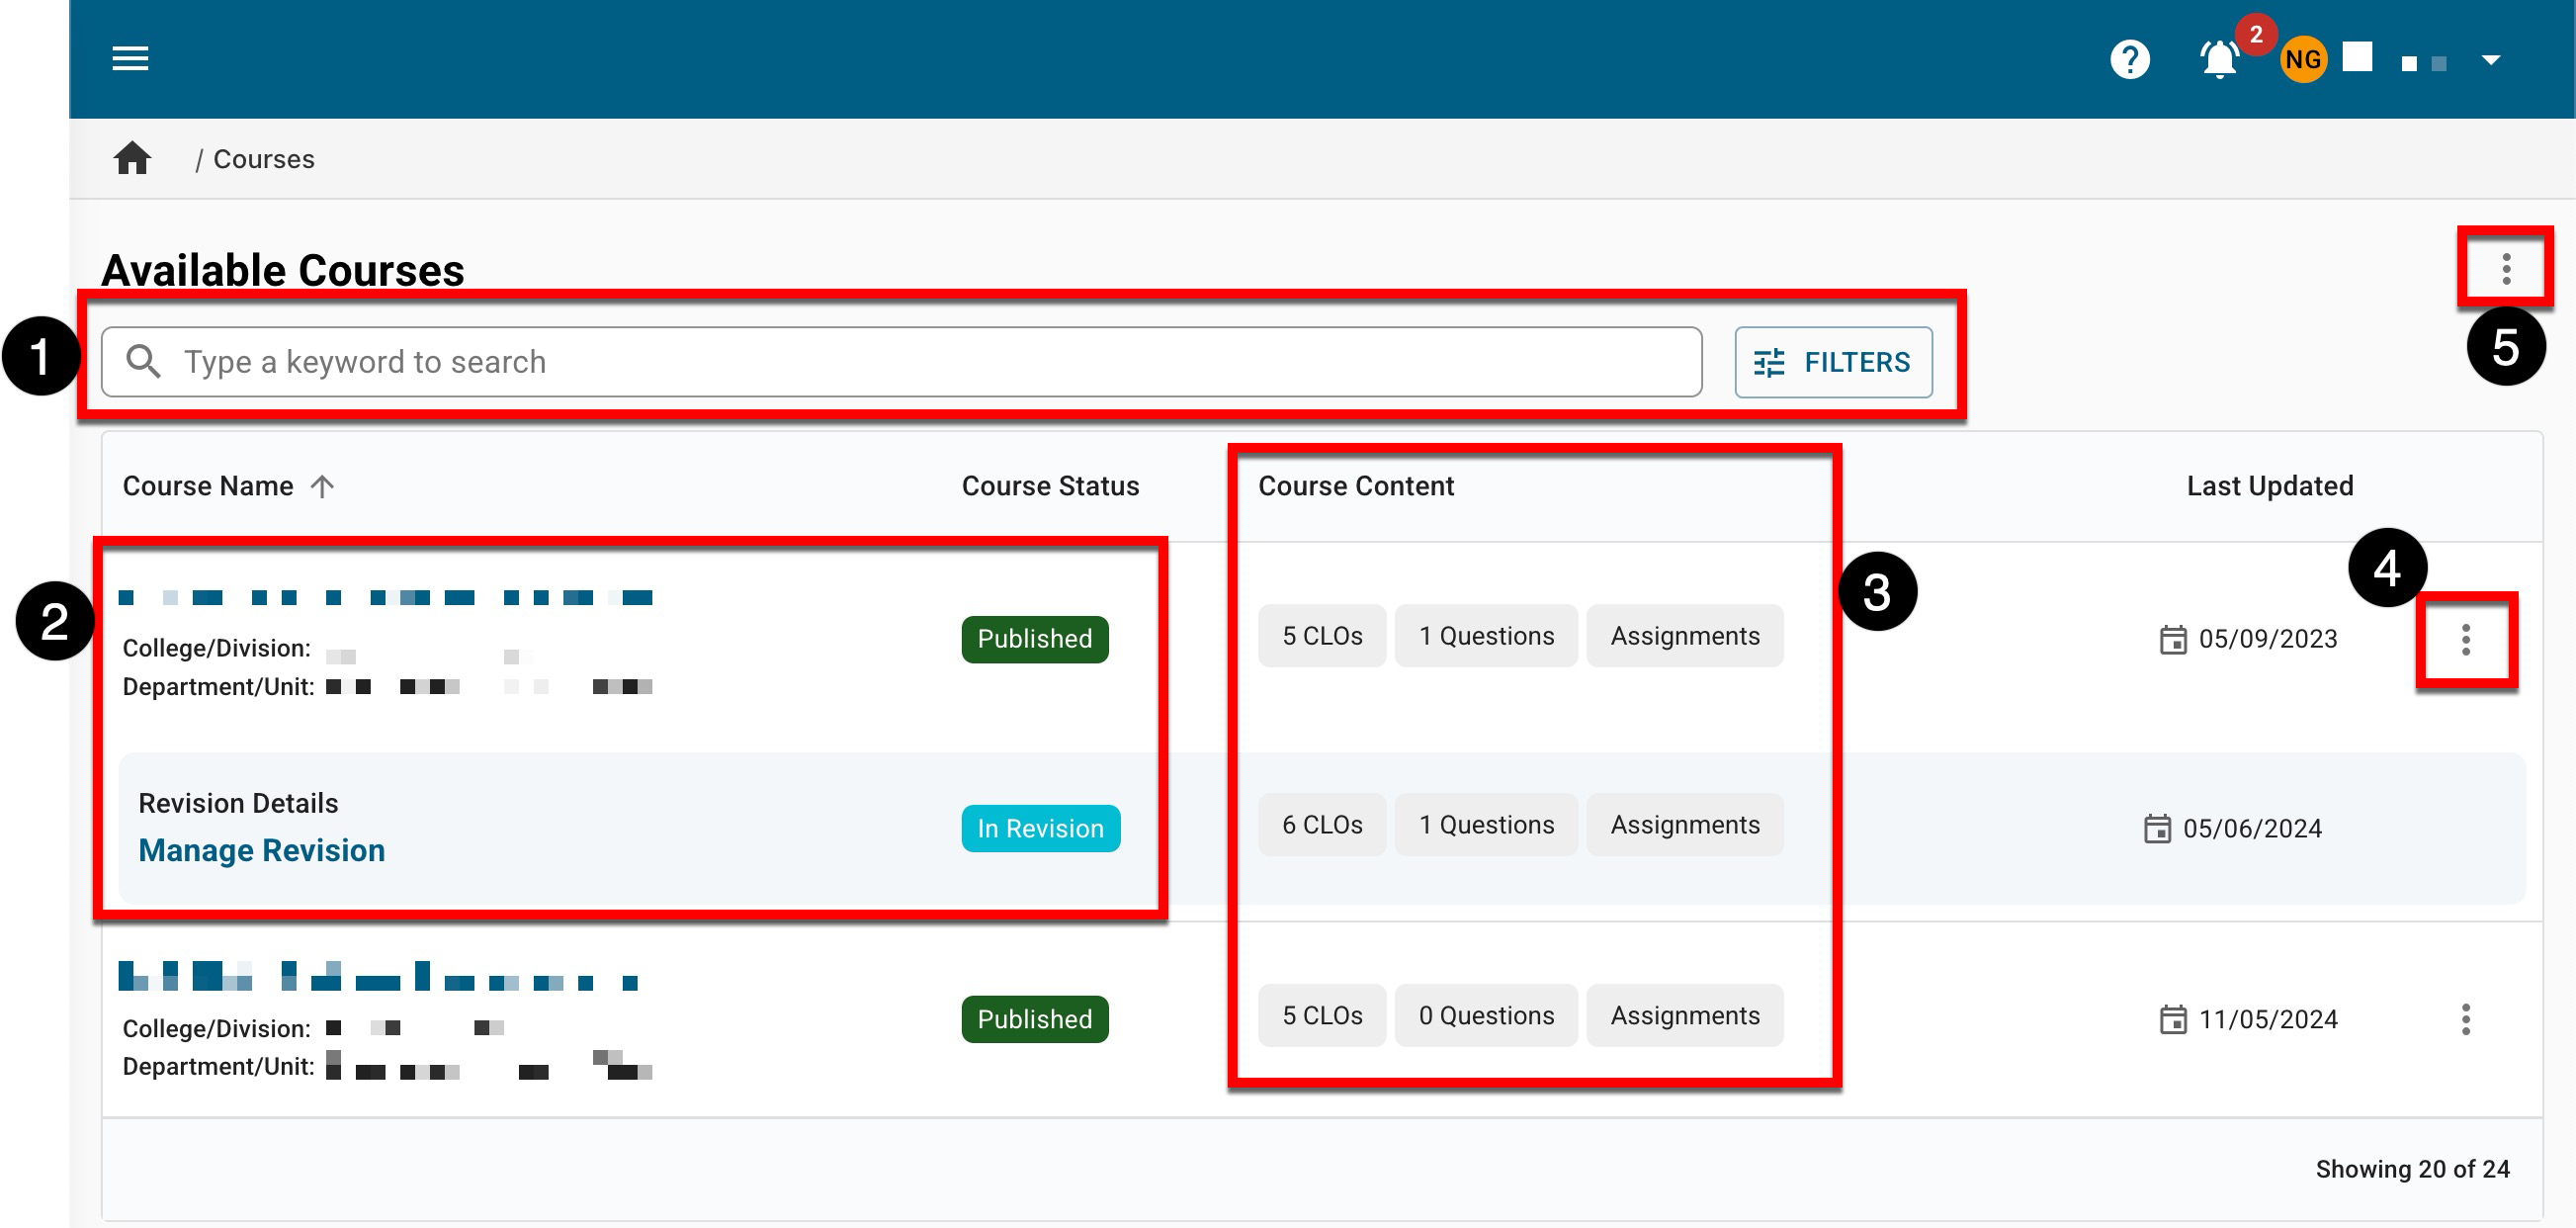This screenshot has height=1228, width=2576.
Task: Click the help question mark icon
Action: click(x=2129, y=59)
